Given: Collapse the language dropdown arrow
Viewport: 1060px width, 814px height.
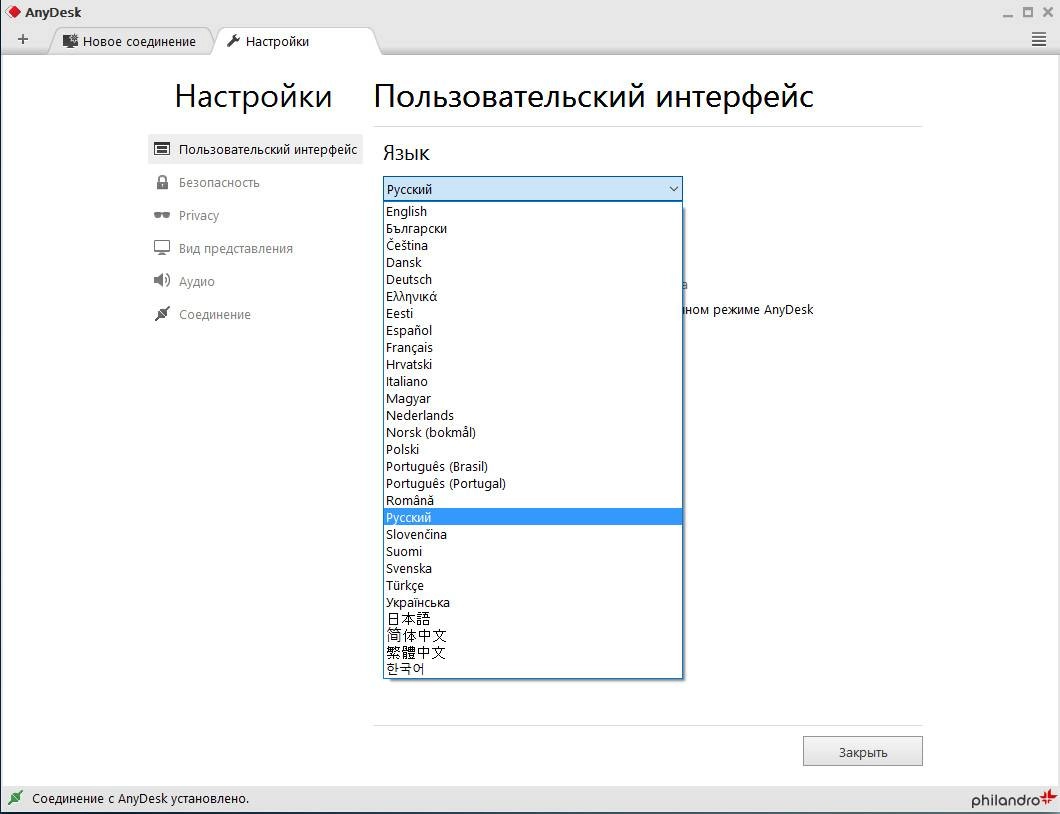Looking at the screenshot, I should coord(673,189).
